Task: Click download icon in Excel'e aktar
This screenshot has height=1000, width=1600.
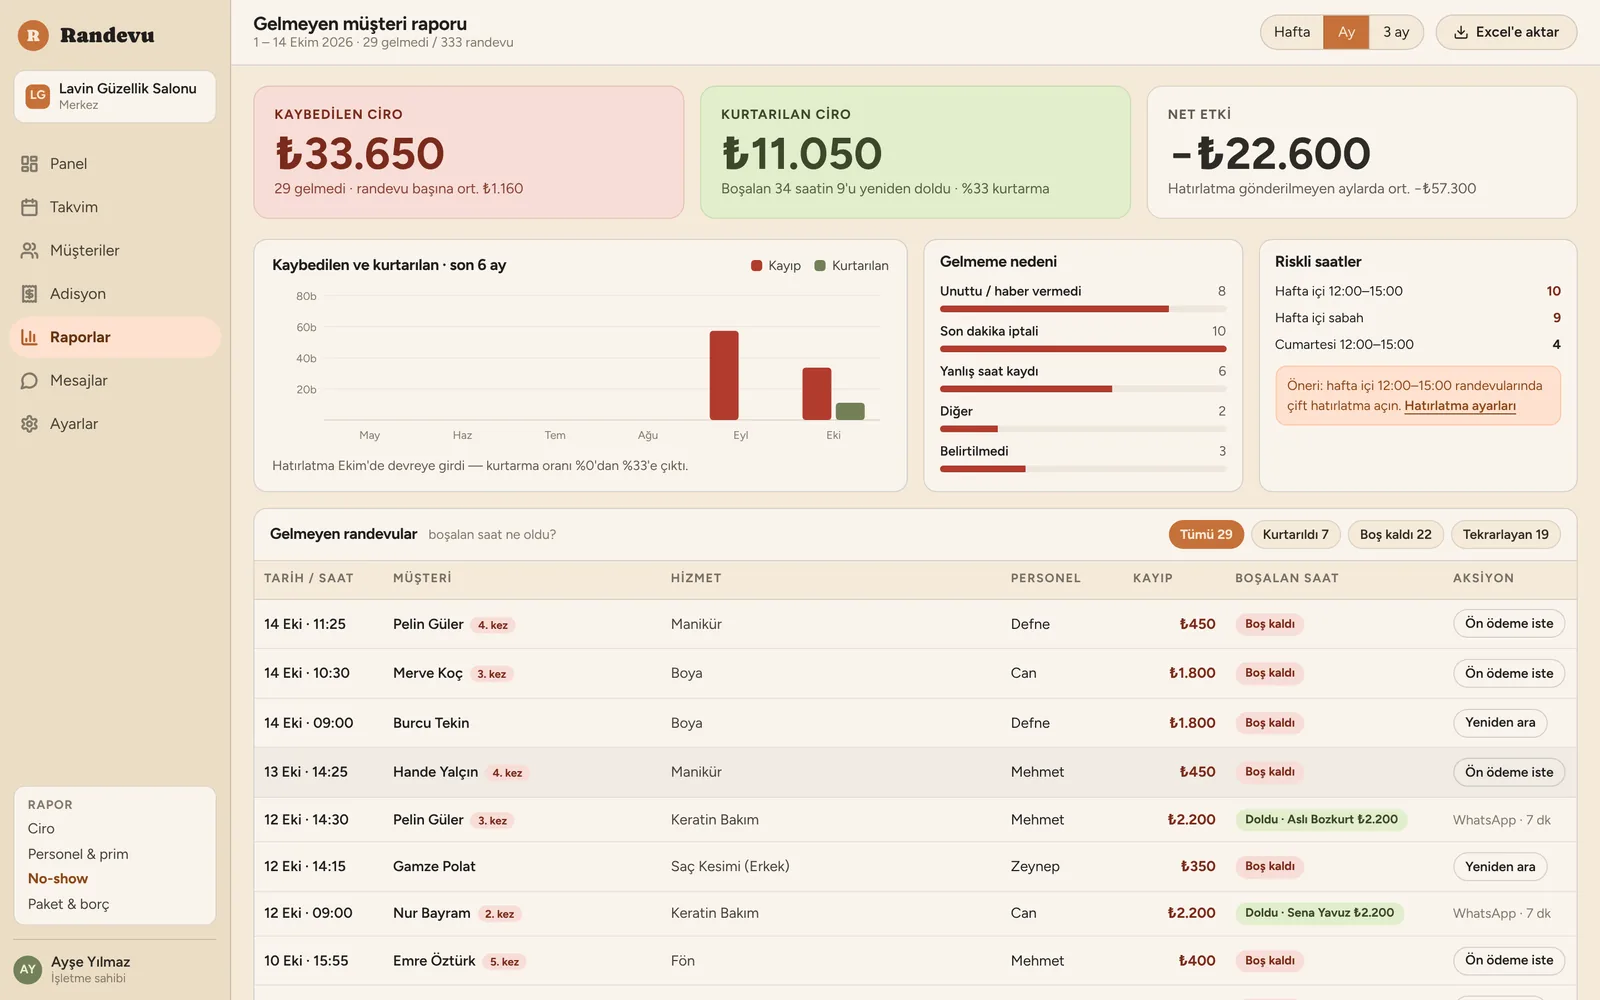Action: 1461,32
